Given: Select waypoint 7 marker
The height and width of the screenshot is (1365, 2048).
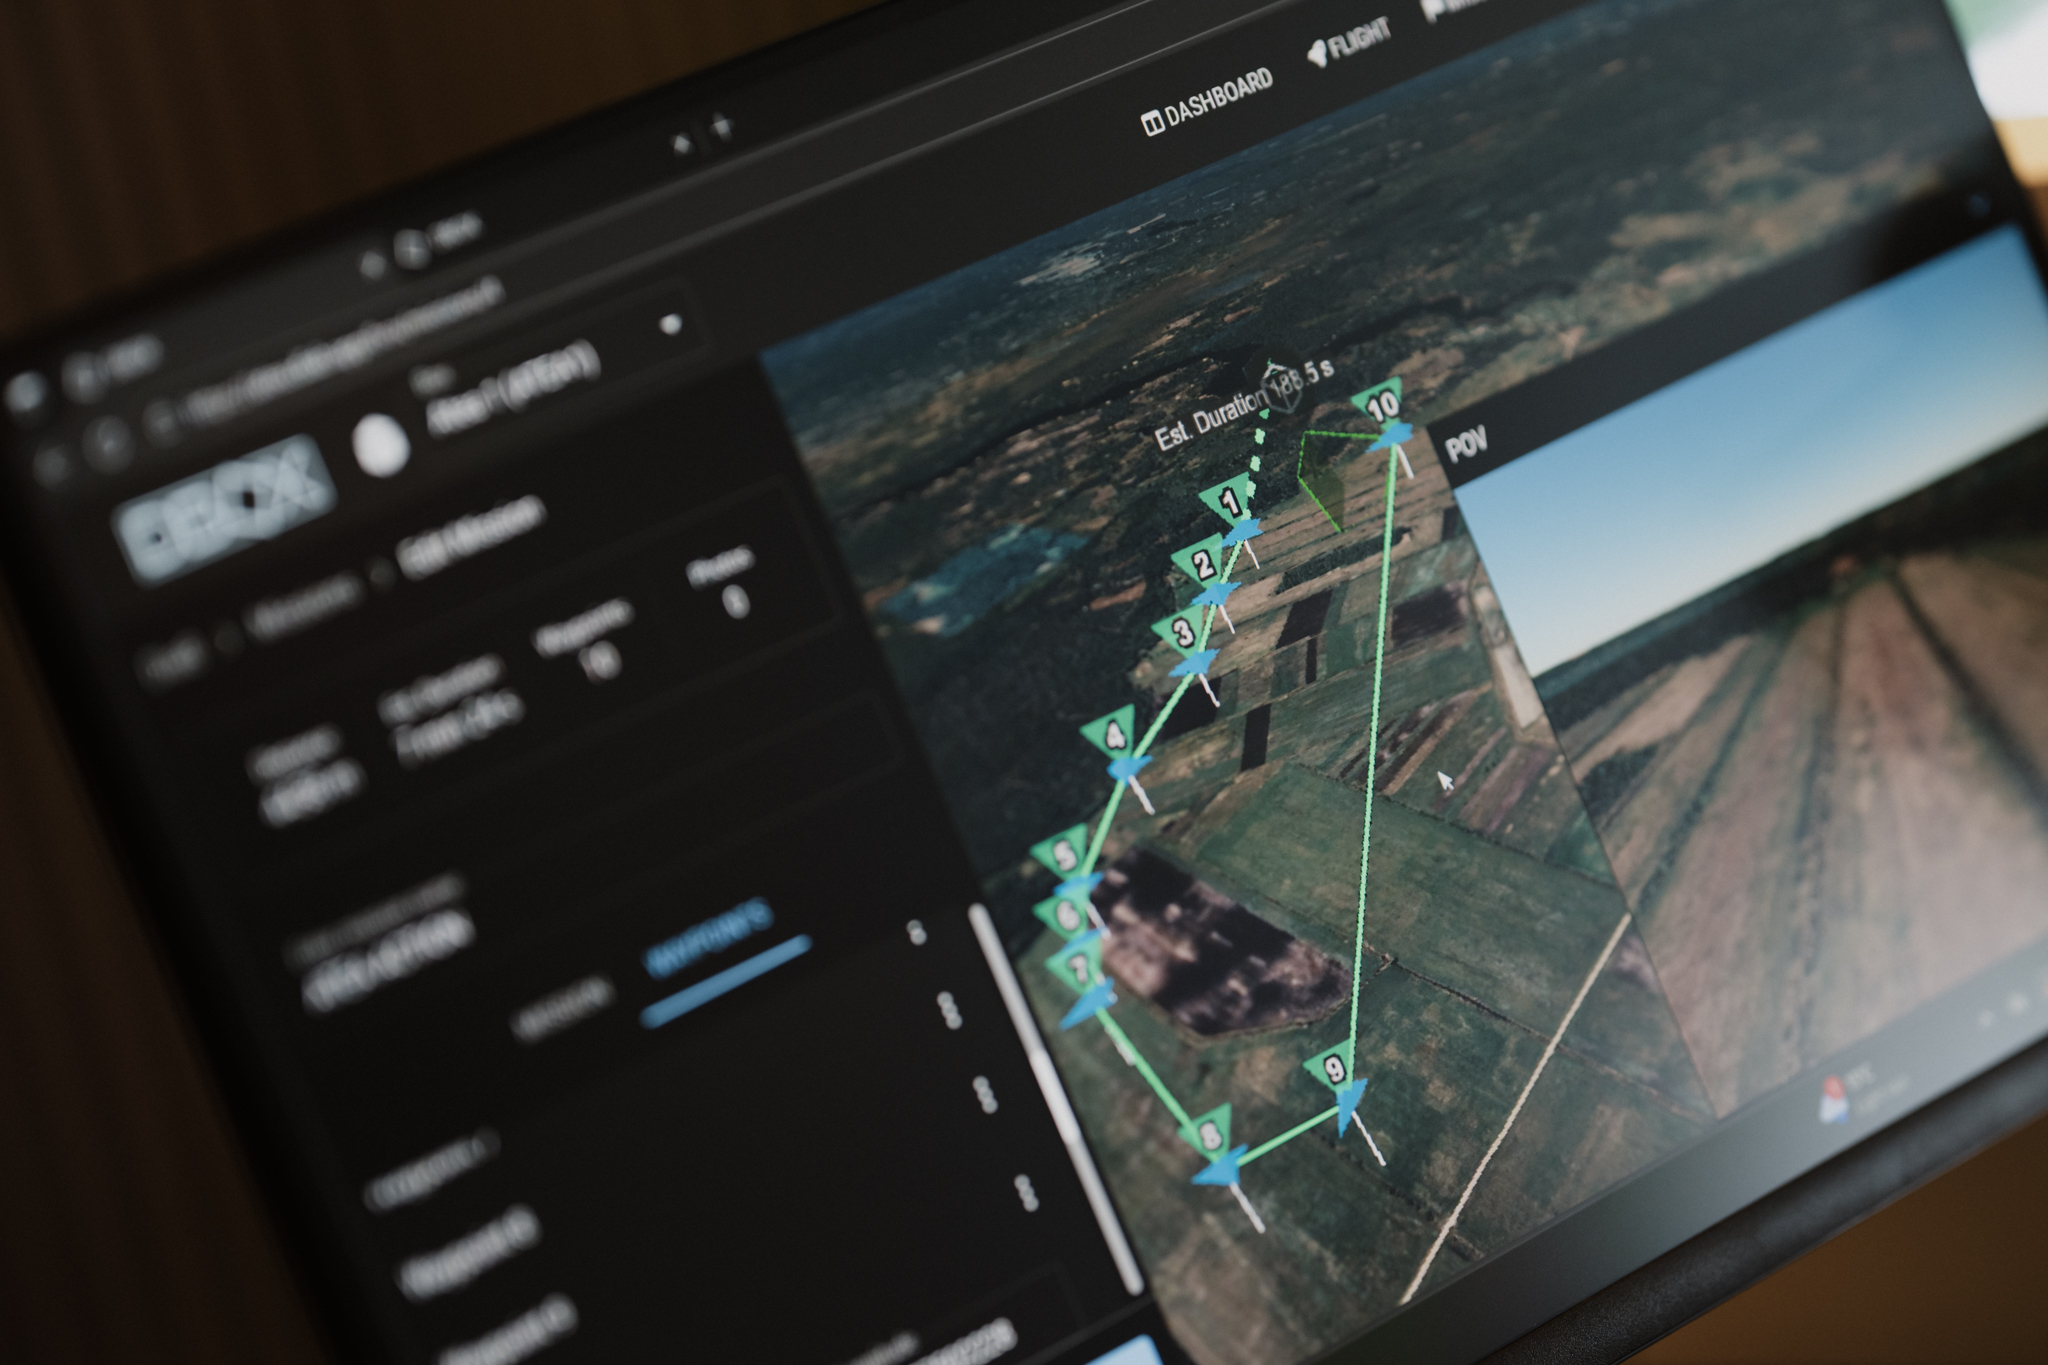Looking at the screenshot, I should pyautogui.click(x=1076, y=968).
